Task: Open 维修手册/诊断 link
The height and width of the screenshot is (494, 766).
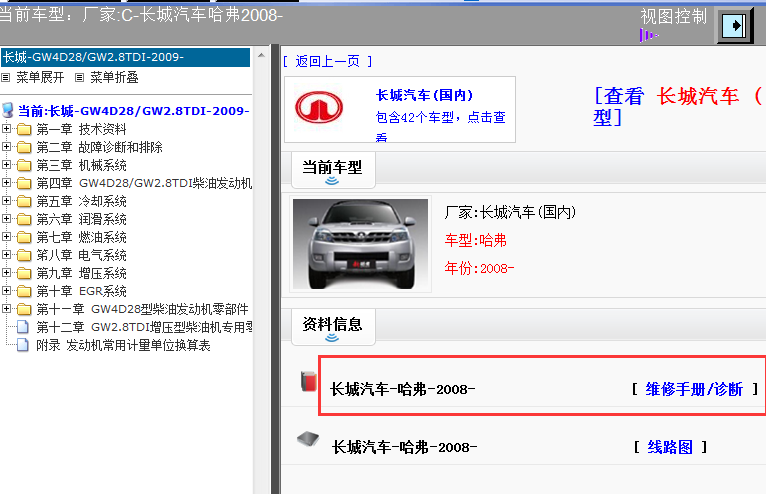Action: tap(694, 389)
